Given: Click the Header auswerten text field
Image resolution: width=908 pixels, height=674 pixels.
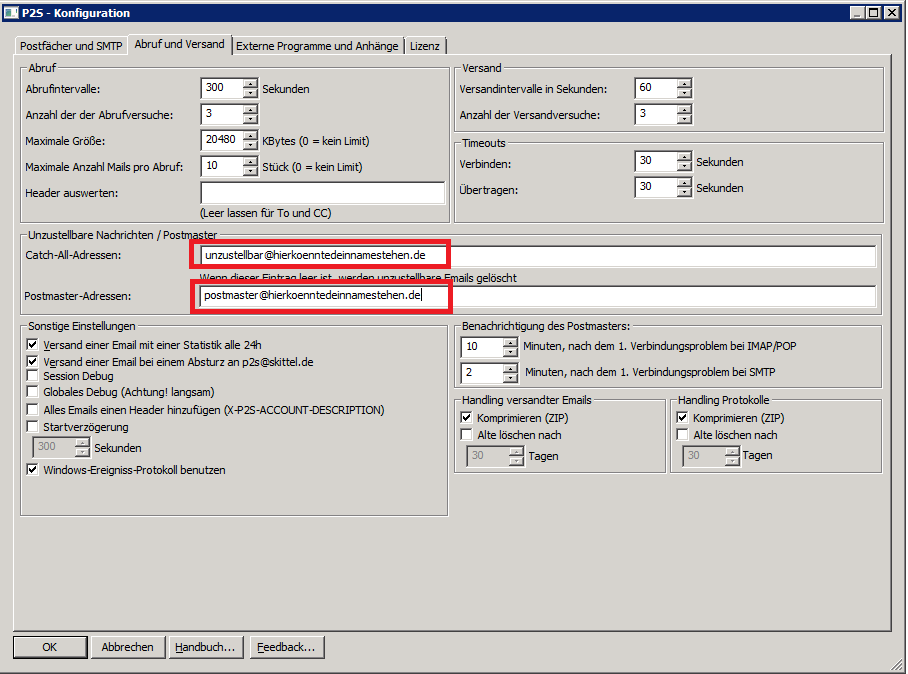Looking at the screenshot, I should [x=322, y=193].
